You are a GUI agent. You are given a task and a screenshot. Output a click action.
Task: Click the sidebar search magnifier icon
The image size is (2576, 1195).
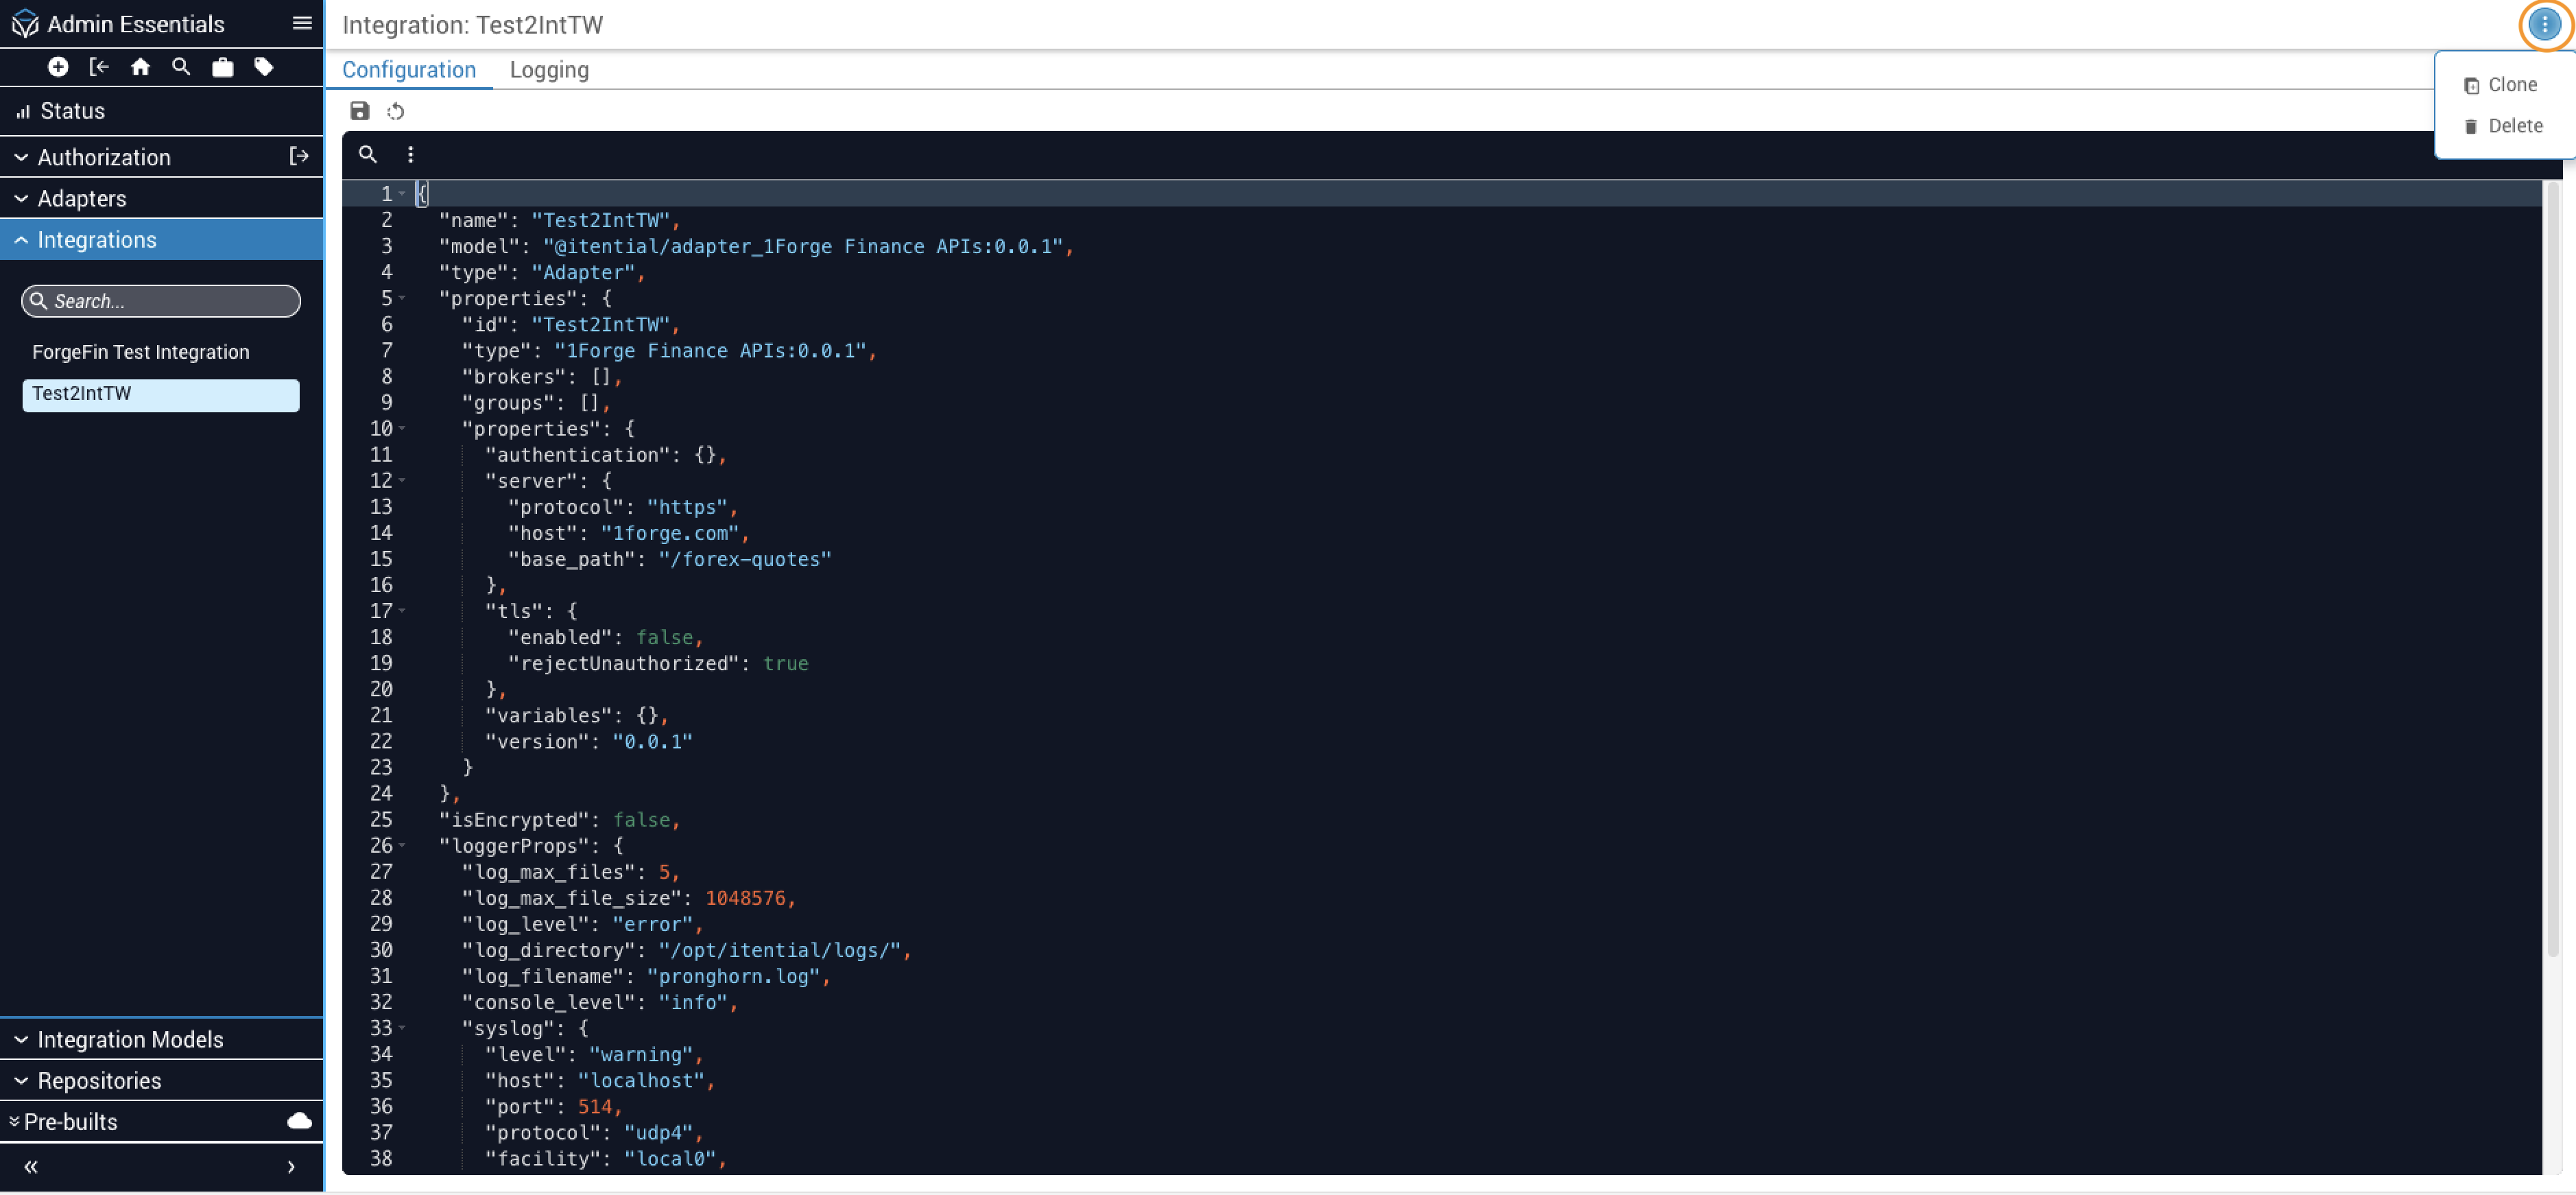pyautogui.click(x=181, y=67)
